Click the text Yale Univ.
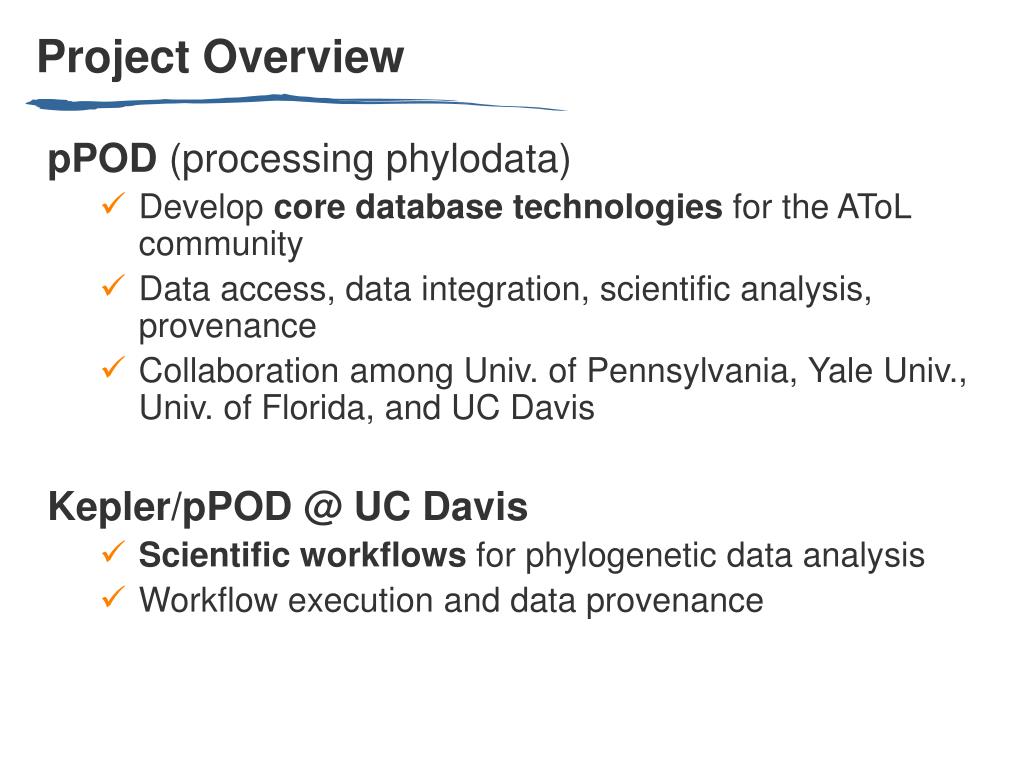Screen dimensions: 1024x768 [887, 371]
